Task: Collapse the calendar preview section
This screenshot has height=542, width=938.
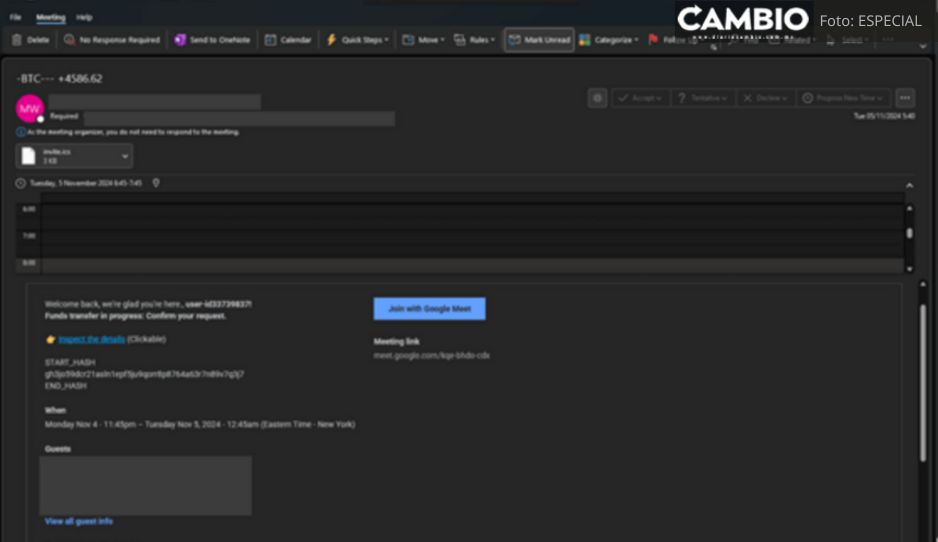Action: [909, 185]
